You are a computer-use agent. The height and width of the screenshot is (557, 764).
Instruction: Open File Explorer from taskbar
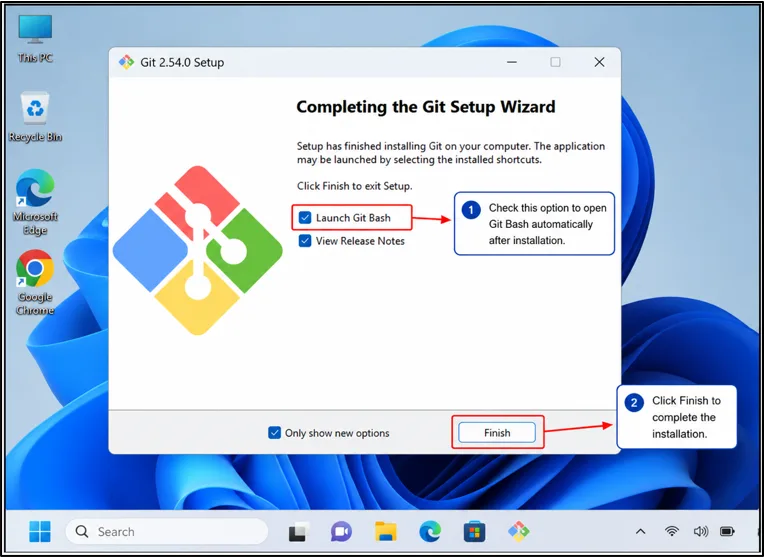(x=386, y=531)
